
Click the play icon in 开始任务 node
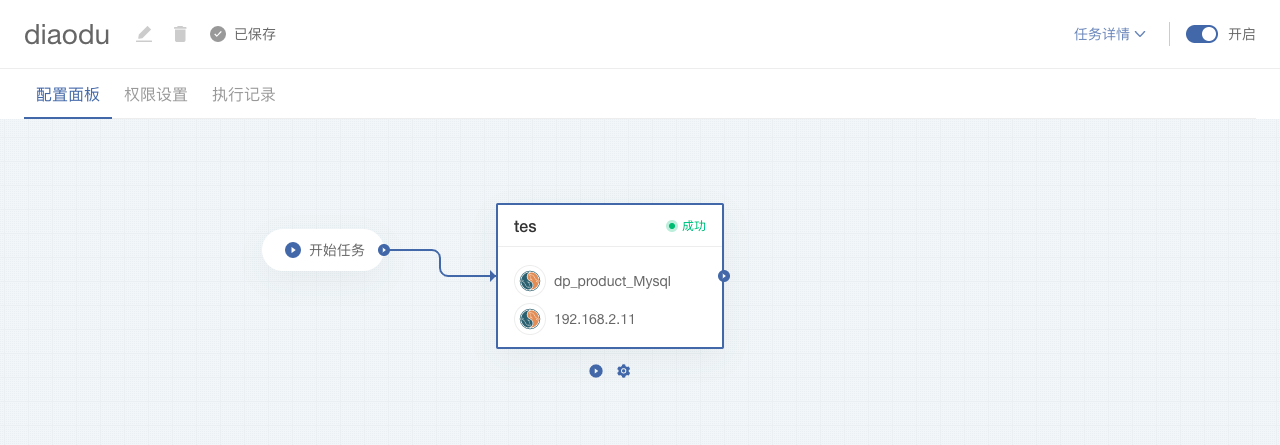293,250
